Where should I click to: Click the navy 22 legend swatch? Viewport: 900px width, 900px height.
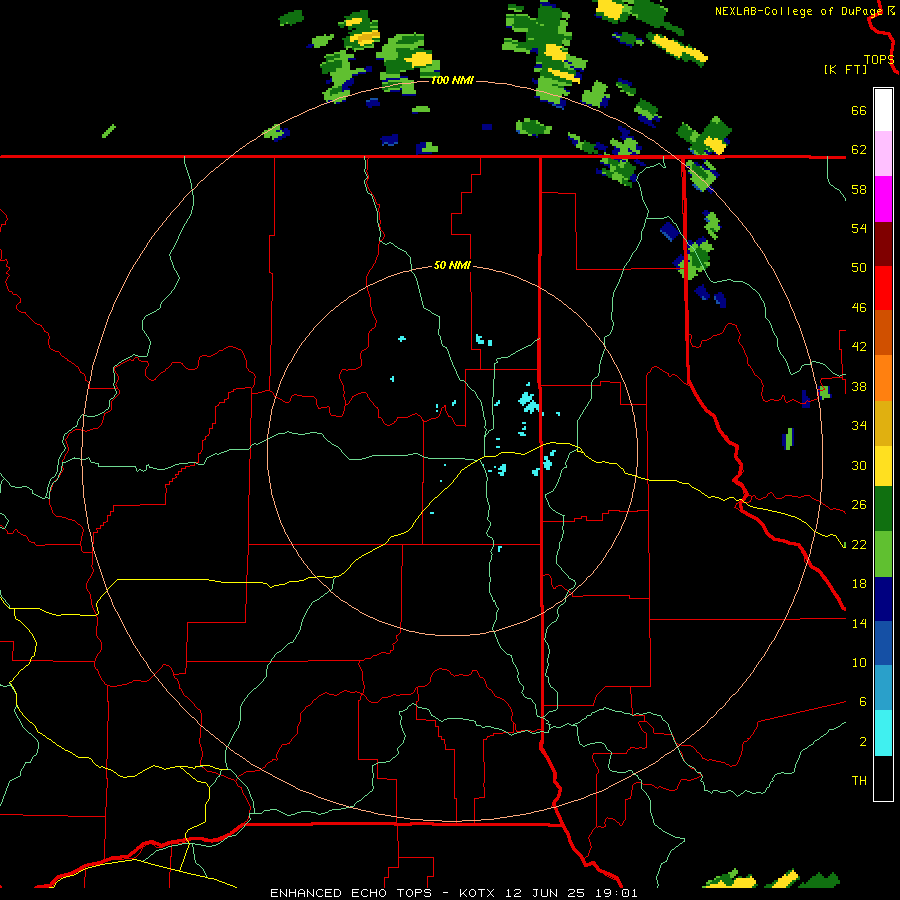coord(883,599)
